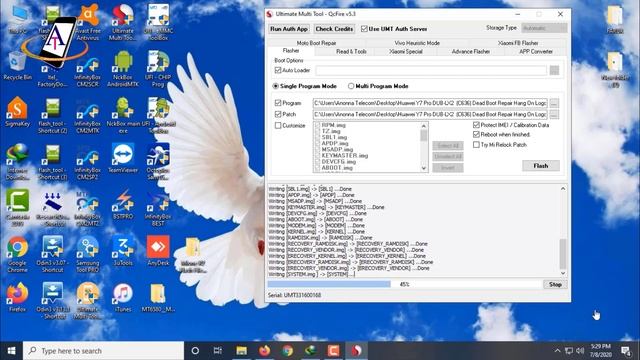
Task: Select Multi Program Mode radio button
Action: point(351,86)
